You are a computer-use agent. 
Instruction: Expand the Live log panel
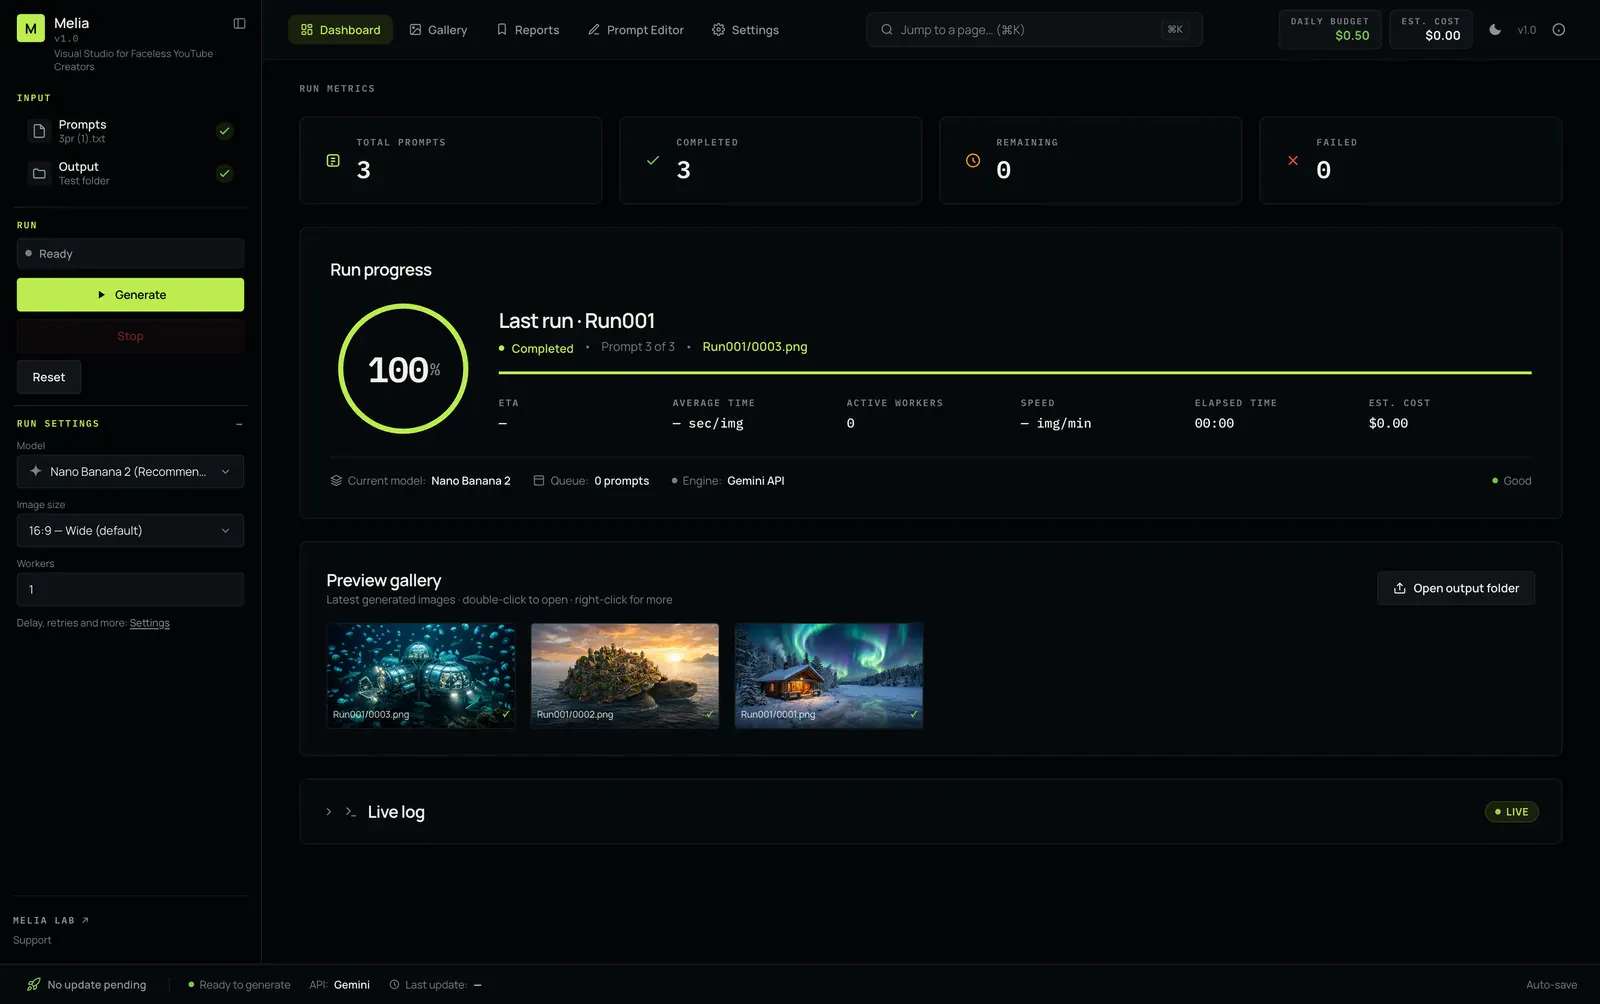pyautogui.click(x=328, y=812)
